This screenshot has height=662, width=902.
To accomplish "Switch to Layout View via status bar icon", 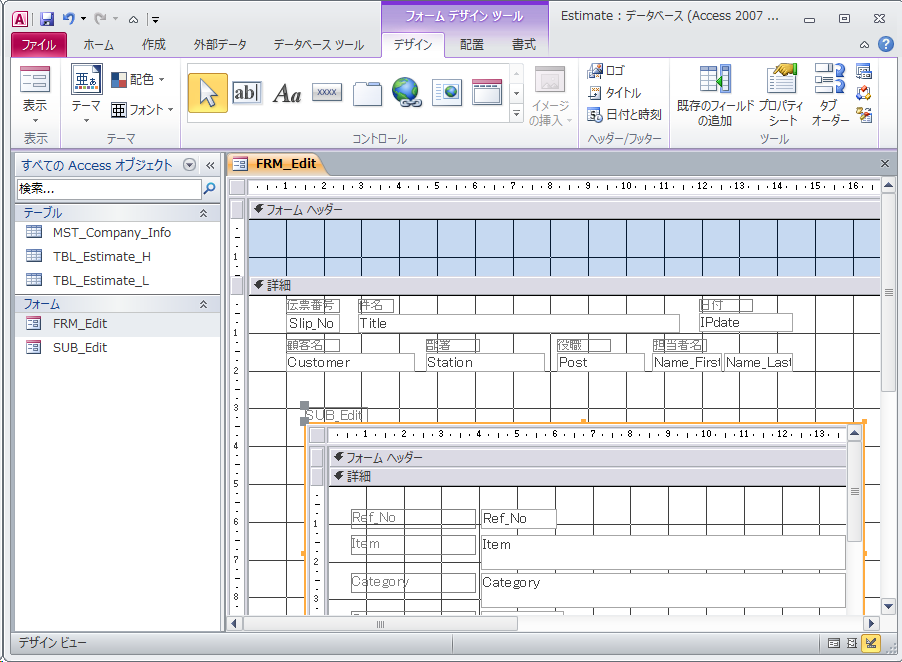I will [852, 644].
